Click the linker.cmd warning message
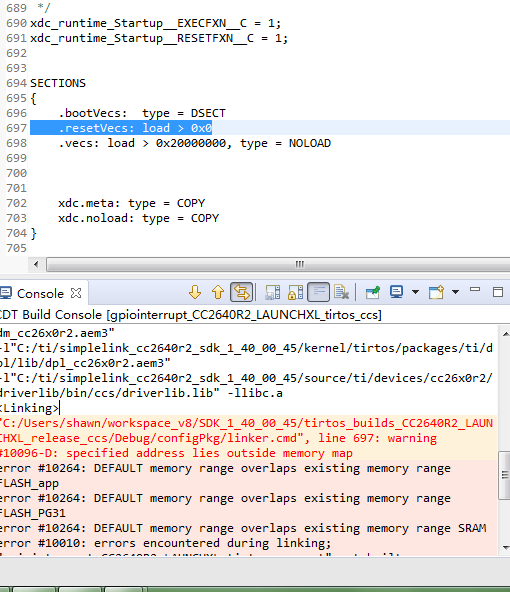The image size is (510, 592). tap(247, 438)
